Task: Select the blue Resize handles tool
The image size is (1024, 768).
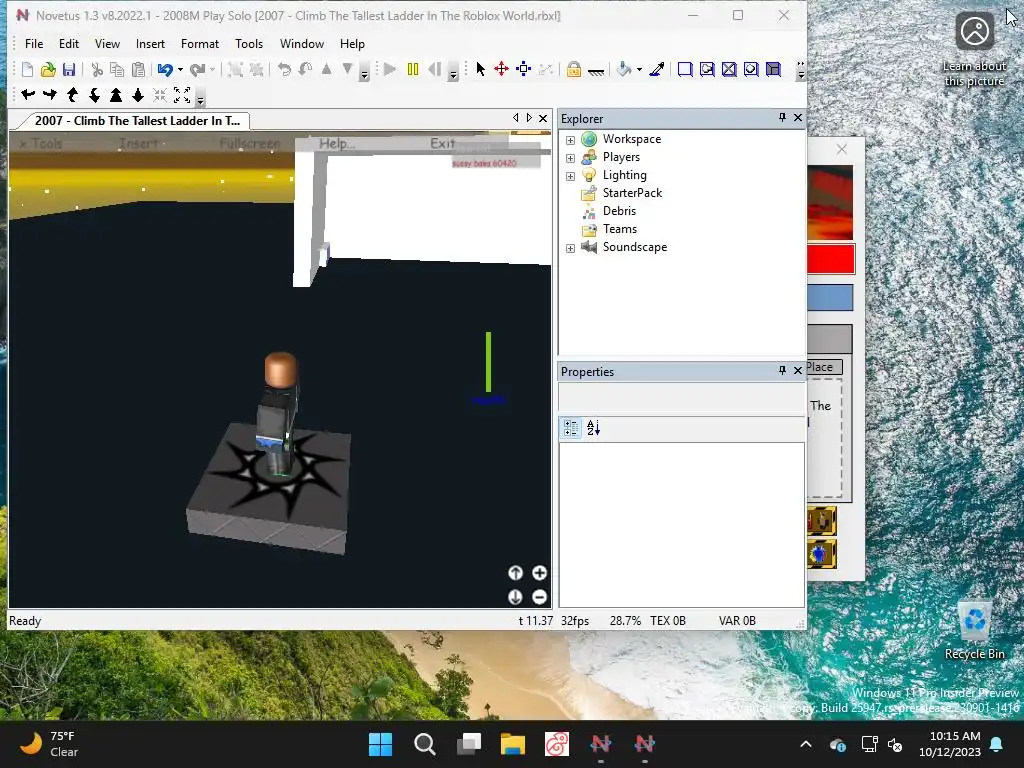Action: click(523, 69)
